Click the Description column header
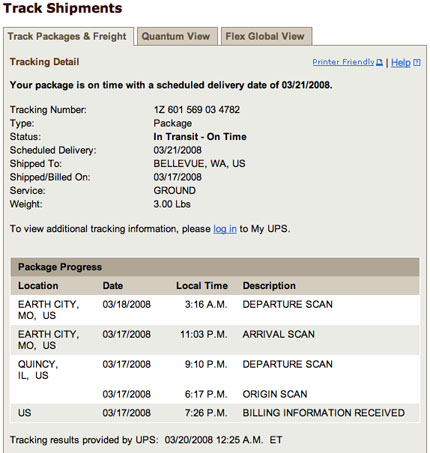430x453 pixels. (269, 286)
